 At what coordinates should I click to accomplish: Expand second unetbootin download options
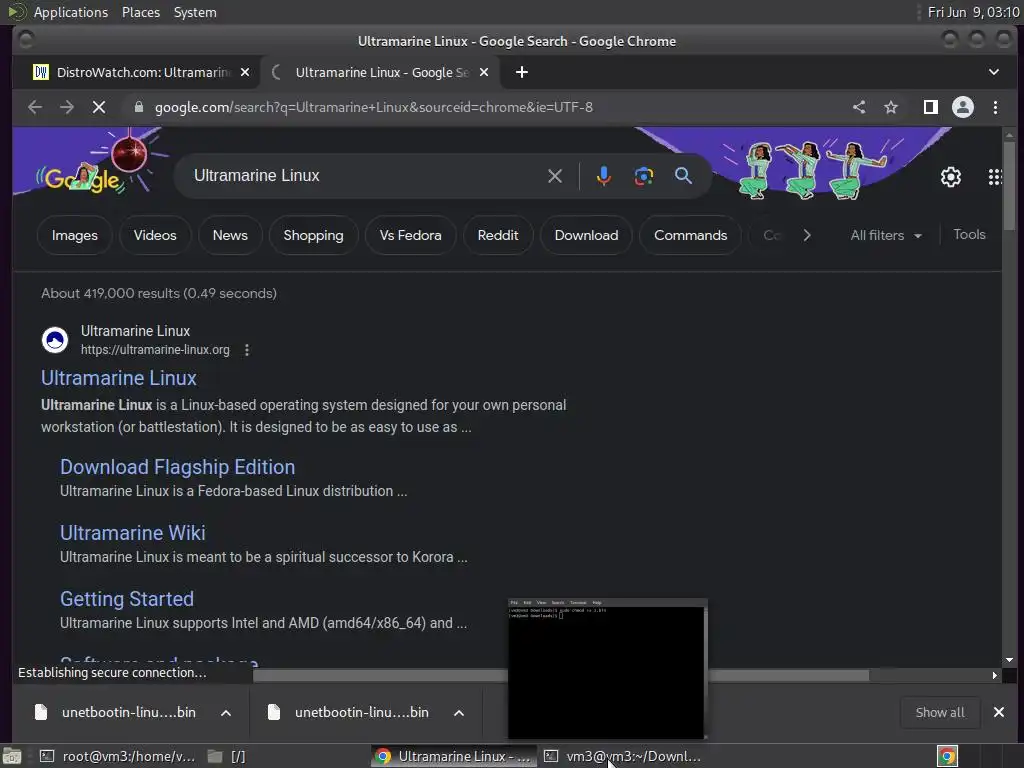pyautogui.click(x=459, y=713)
